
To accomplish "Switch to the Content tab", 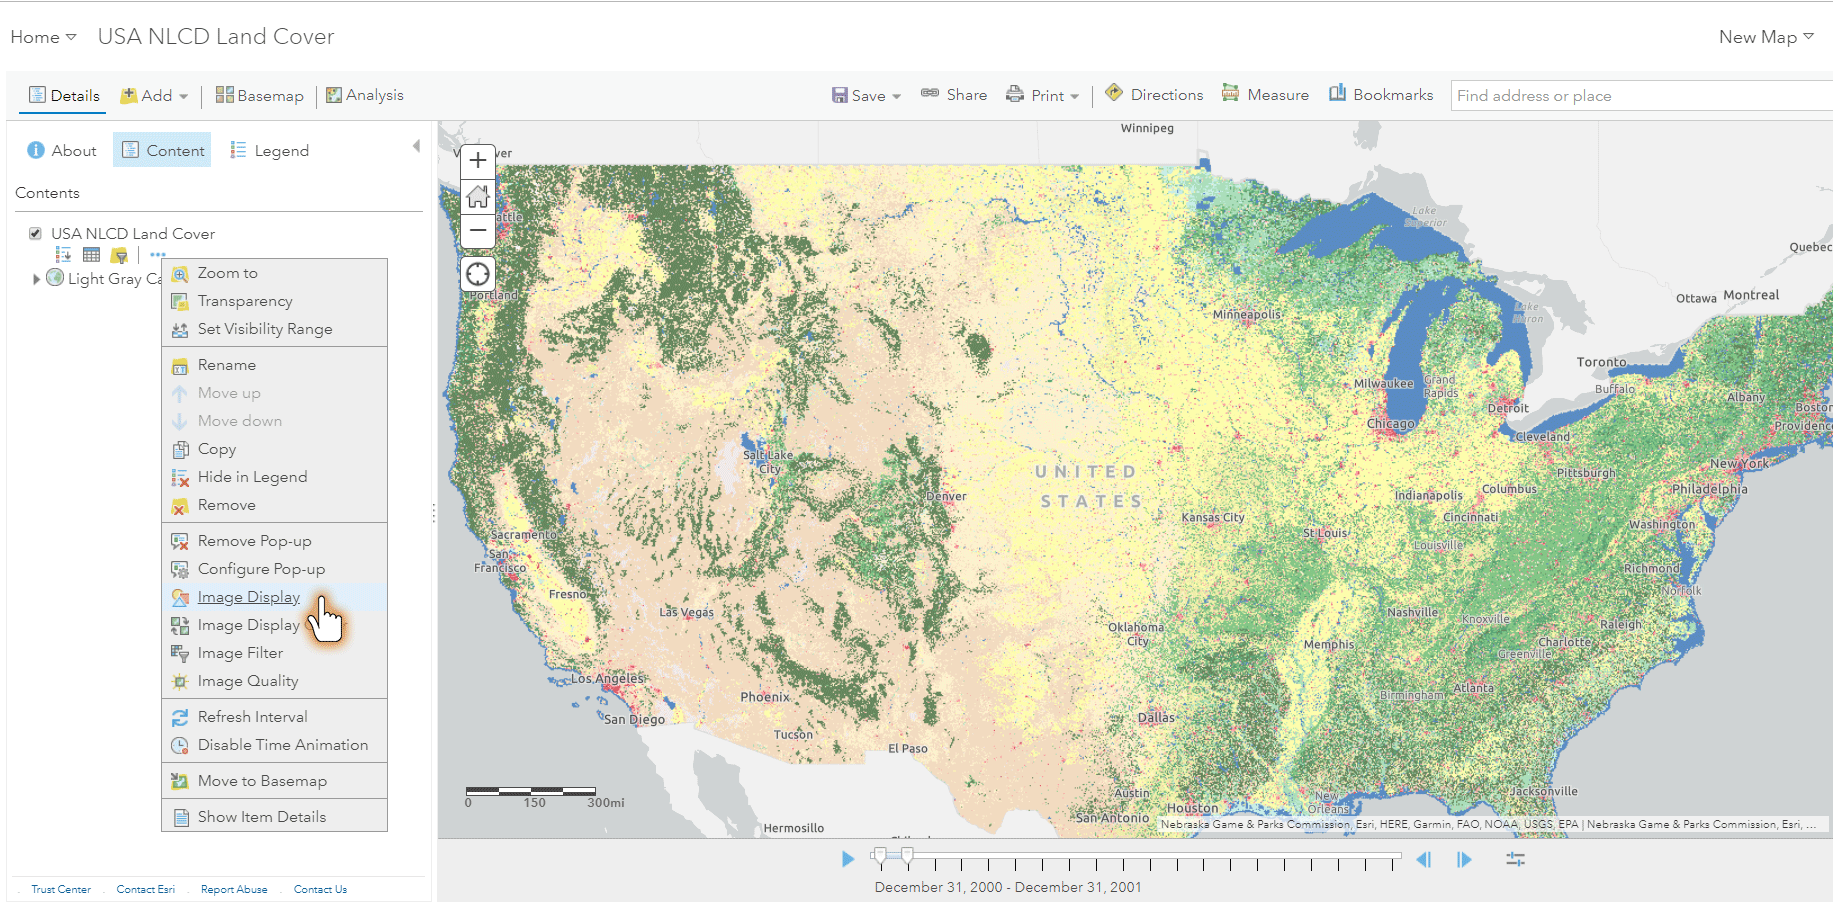I will click(x=162, y=150).
